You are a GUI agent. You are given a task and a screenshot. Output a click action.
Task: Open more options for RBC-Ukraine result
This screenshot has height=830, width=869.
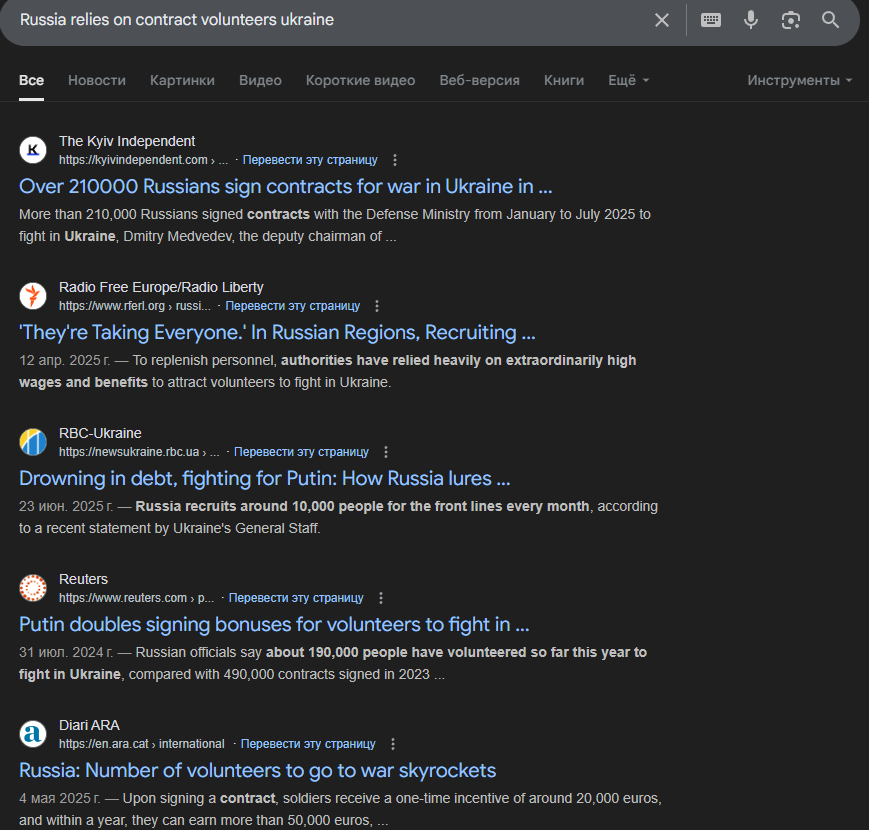pyautogui.click(x=386, y=452)
